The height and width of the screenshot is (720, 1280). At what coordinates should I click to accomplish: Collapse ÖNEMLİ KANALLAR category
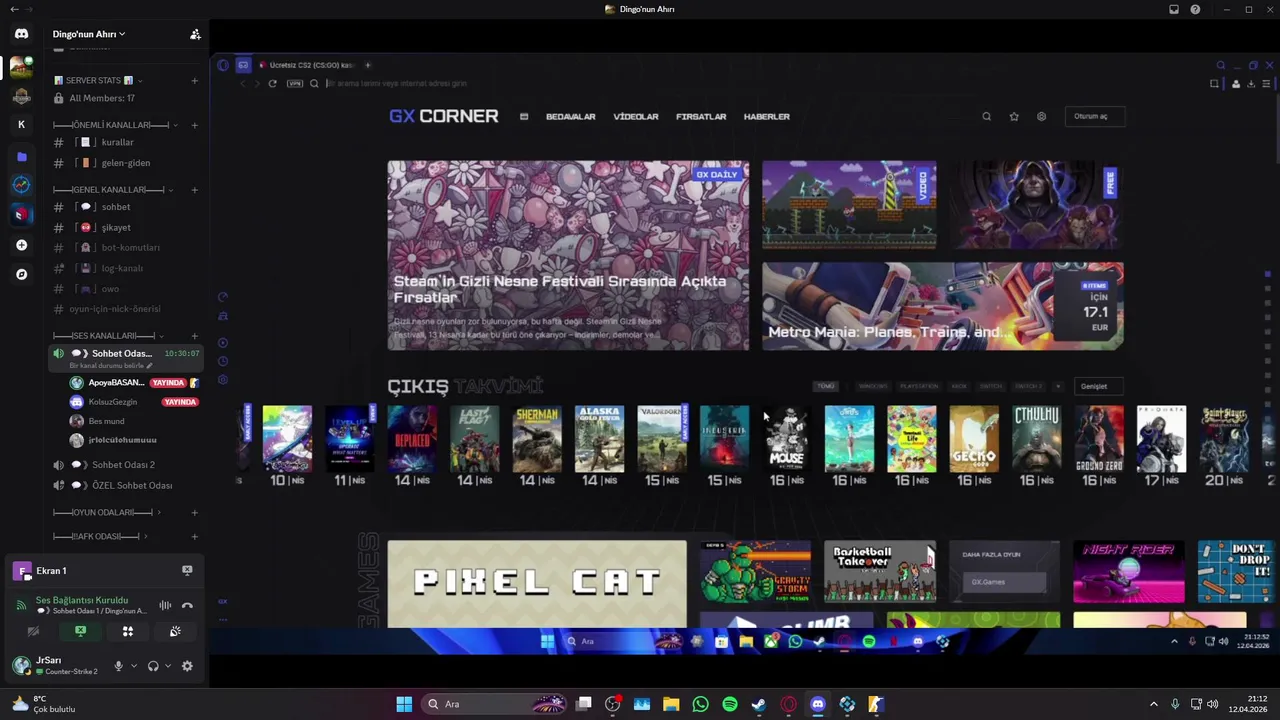click(x=116, y=125)
